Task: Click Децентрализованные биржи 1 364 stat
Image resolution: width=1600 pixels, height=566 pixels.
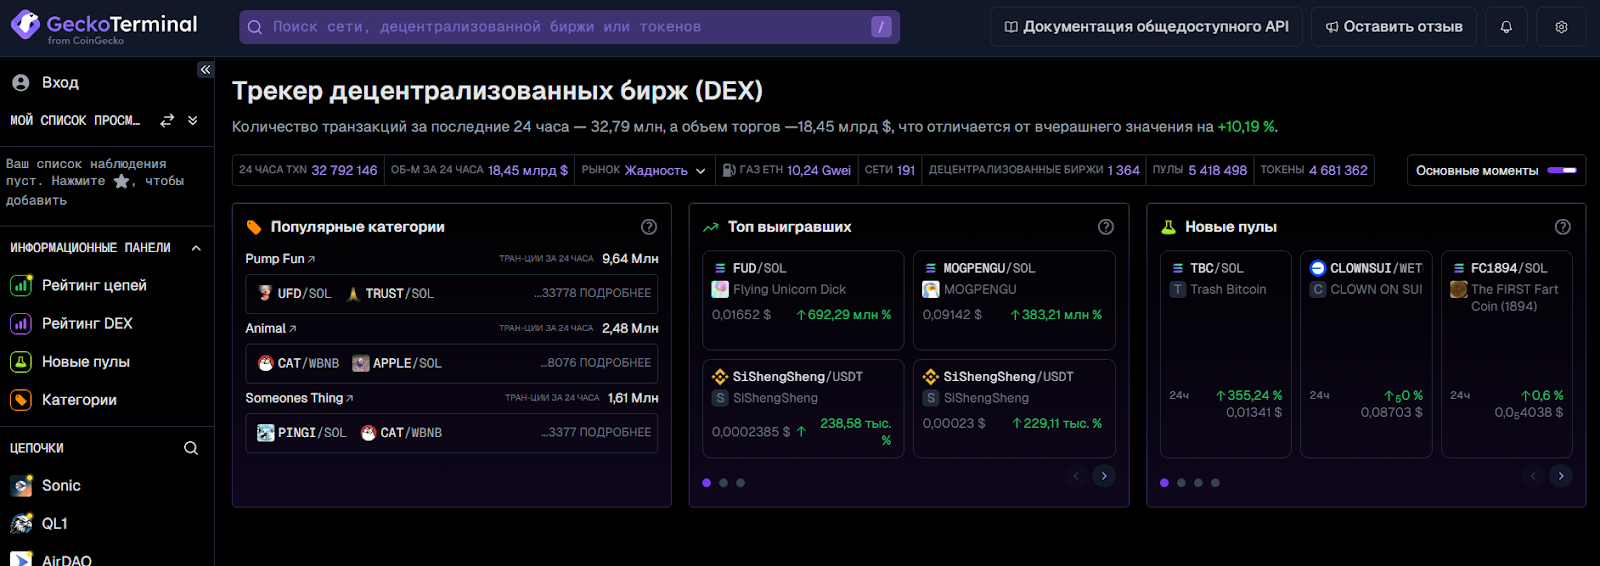Action: pos(1034,170)
